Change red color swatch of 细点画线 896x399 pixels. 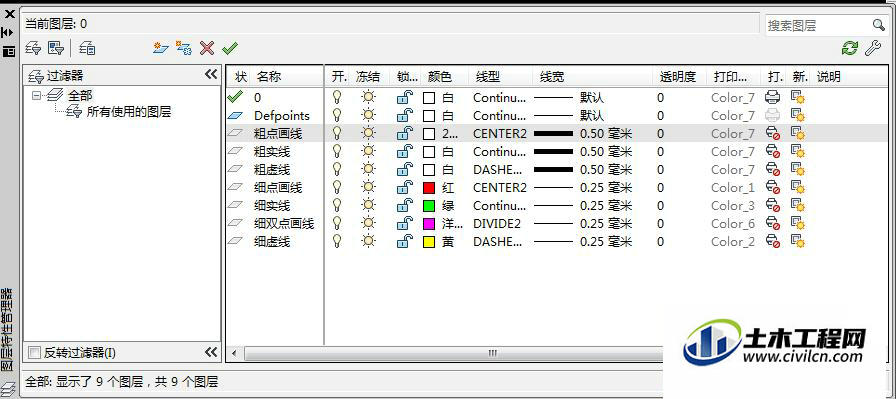pos(429,187)
